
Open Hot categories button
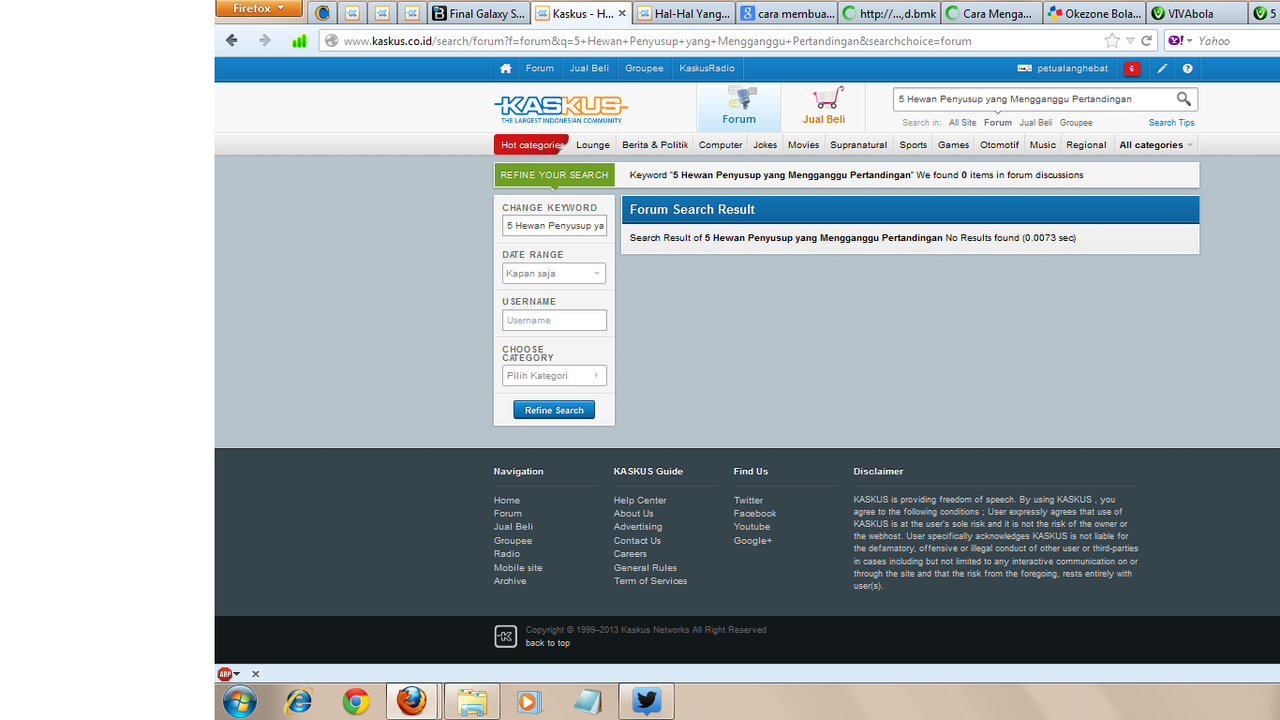(x=531, y=145)
